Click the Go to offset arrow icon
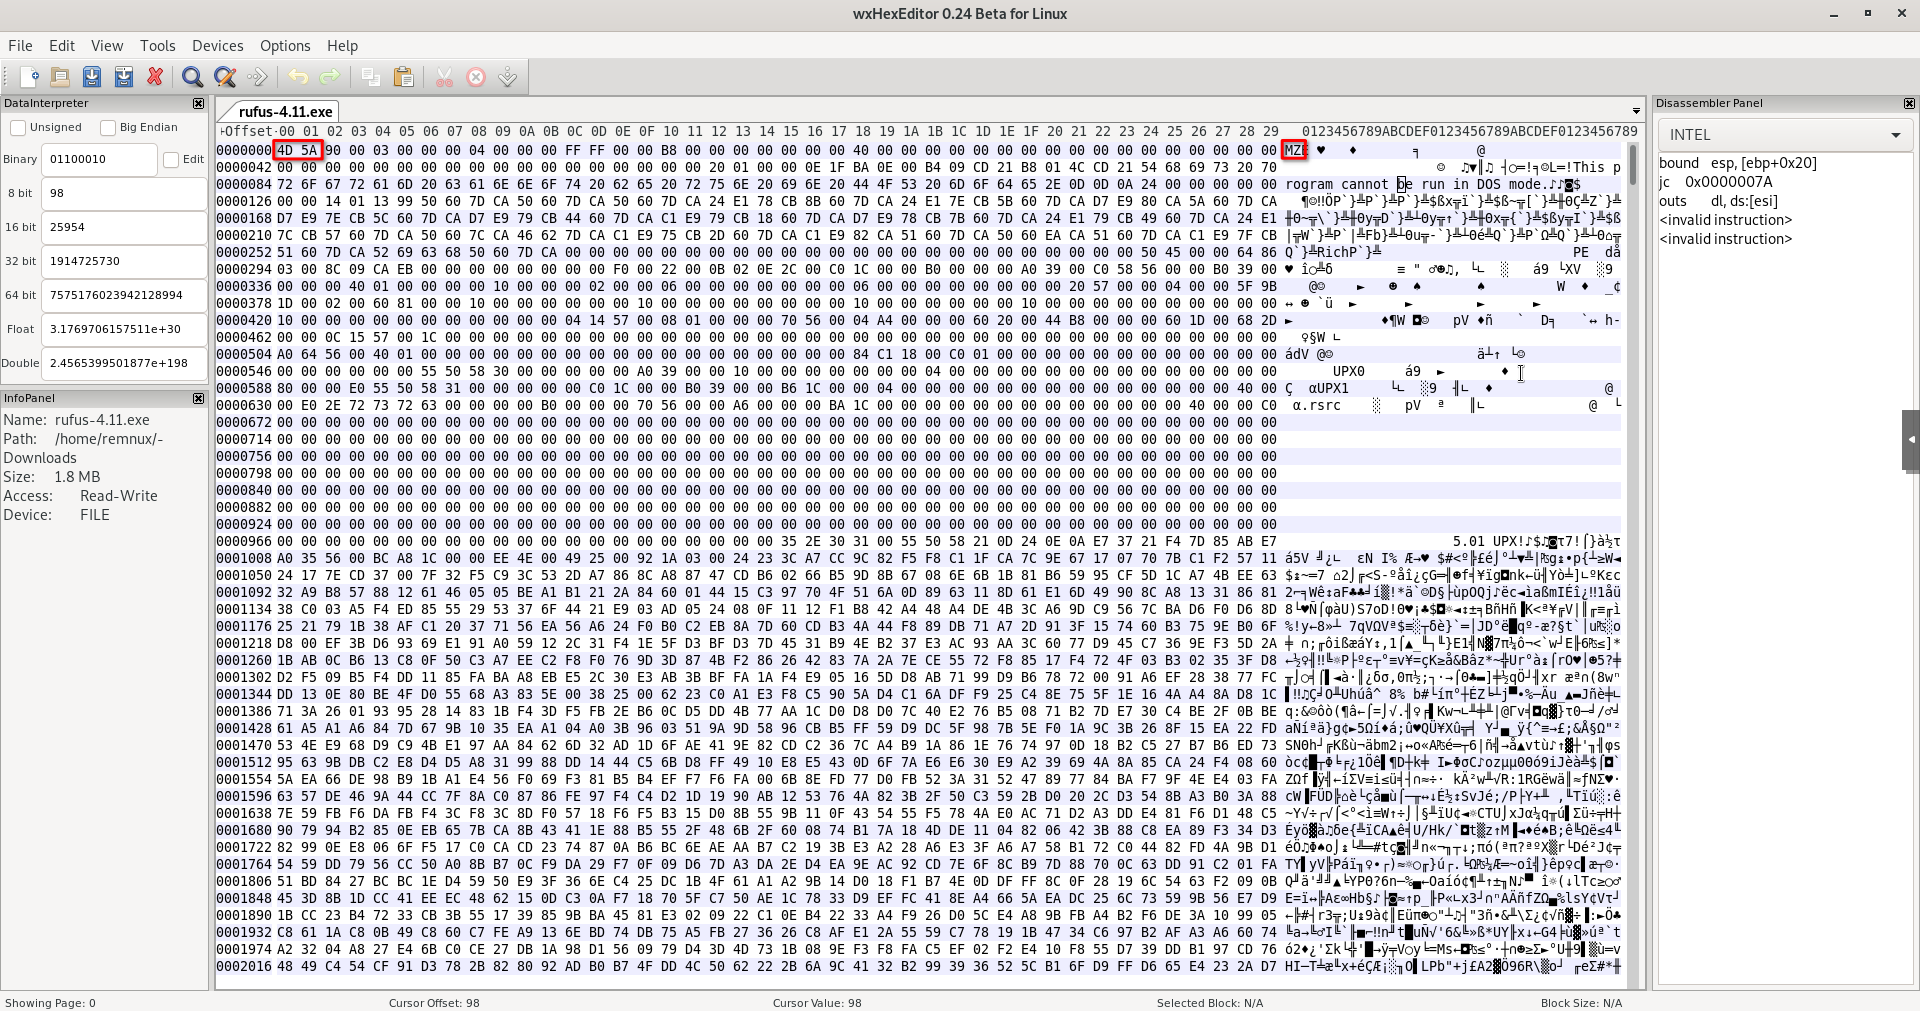Screen dimensions: 1920x1011 click(x=257, y=77)
